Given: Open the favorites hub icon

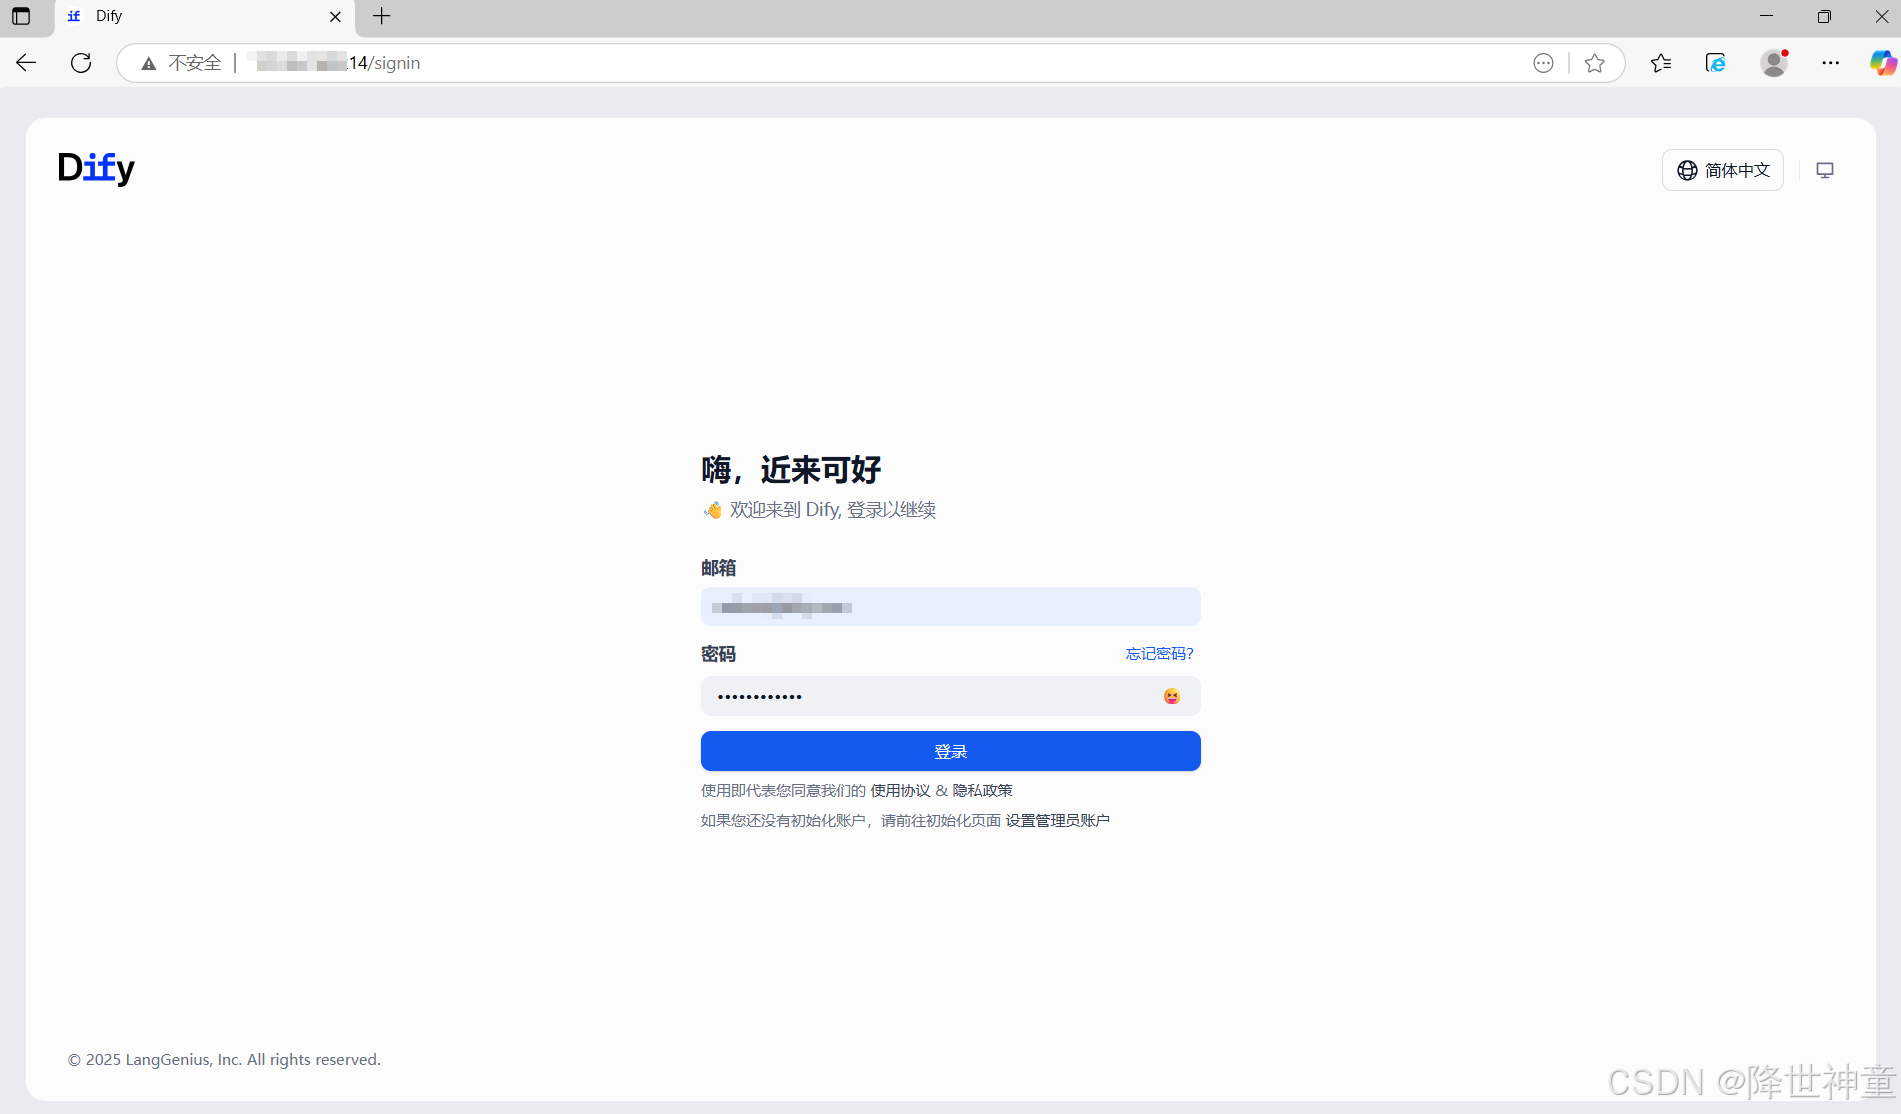Looking at the screenshot, I should pos(1661,62).
